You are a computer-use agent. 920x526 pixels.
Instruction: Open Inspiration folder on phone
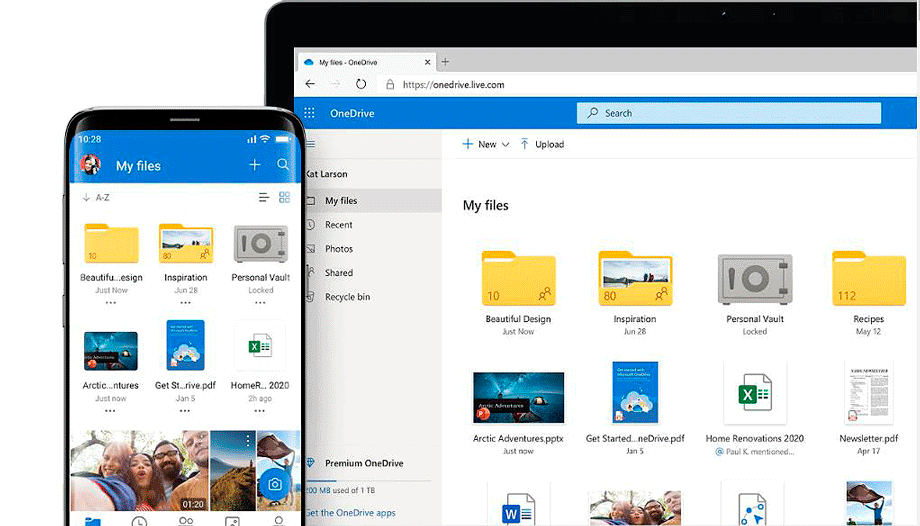coord(186,243)
